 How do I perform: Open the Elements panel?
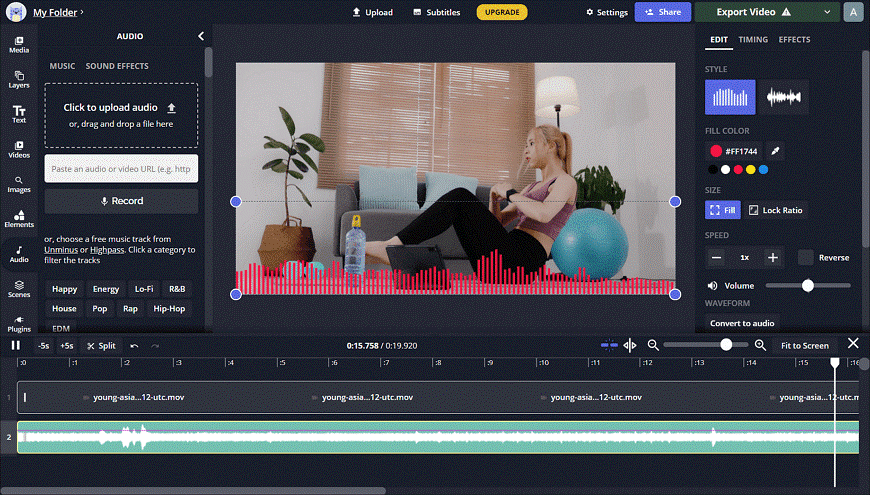[19, 218]
